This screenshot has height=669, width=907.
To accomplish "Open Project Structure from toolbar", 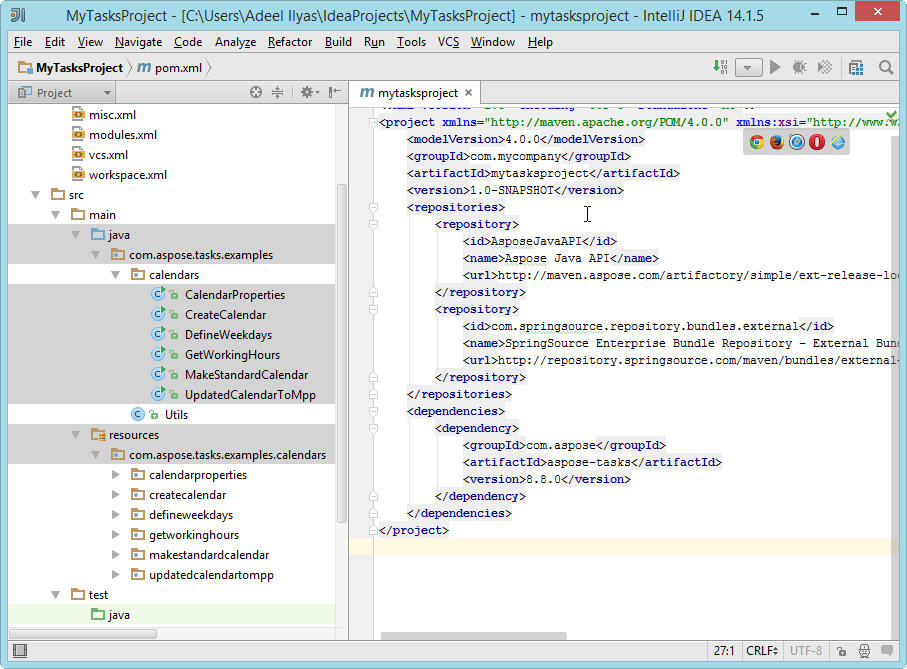I will [x=856, y=67].
